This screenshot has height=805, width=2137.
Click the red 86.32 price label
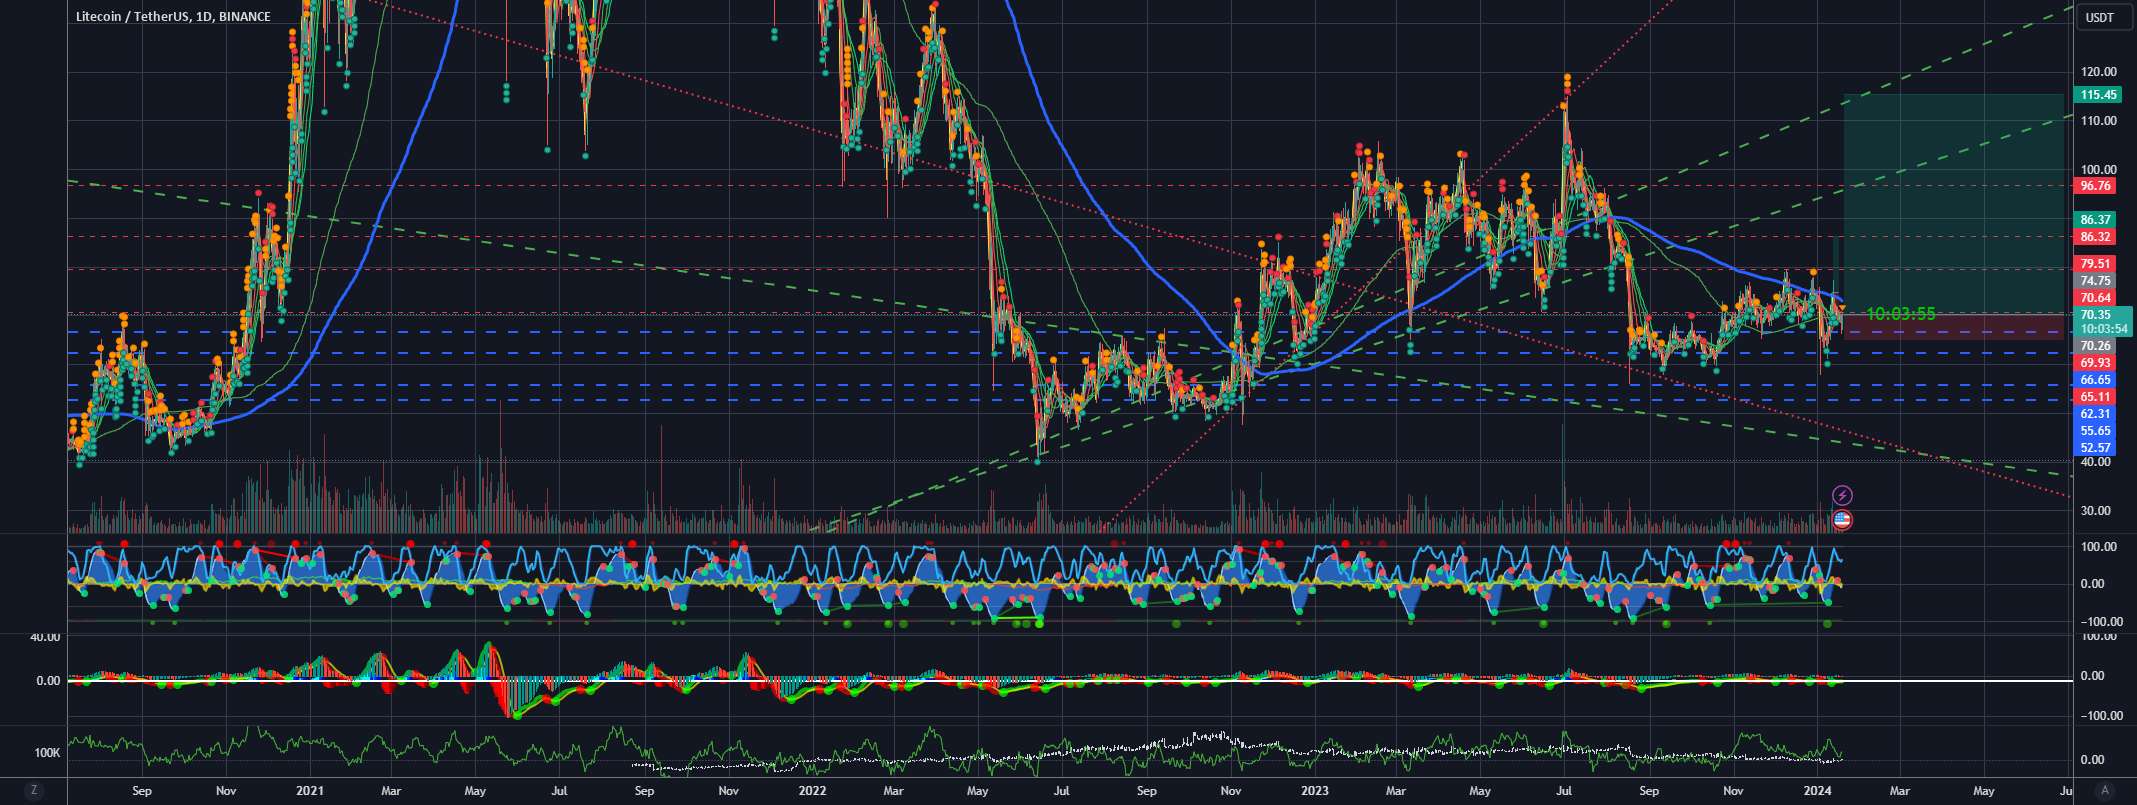tap(2095, 237)
